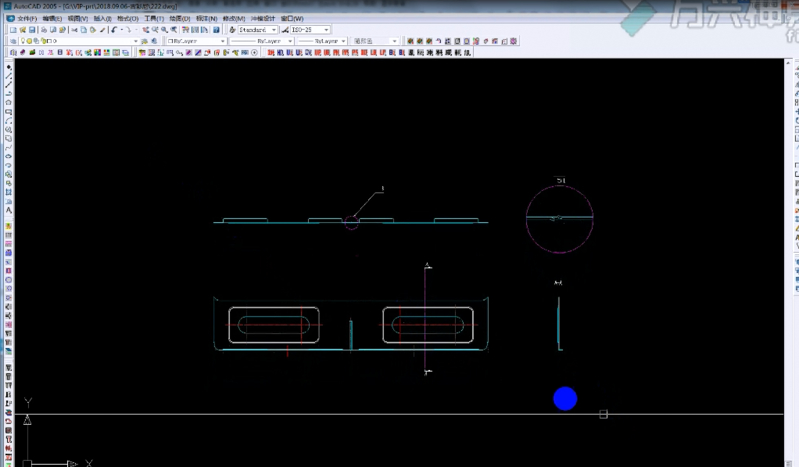Select the Ellipse tool

[9, 157]
